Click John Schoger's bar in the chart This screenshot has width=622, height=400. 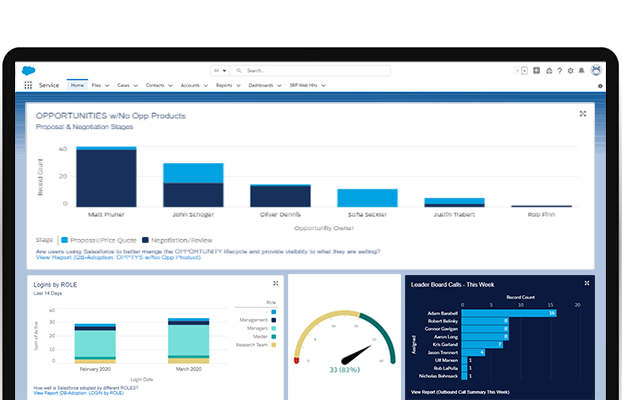[x=193, y=185]
